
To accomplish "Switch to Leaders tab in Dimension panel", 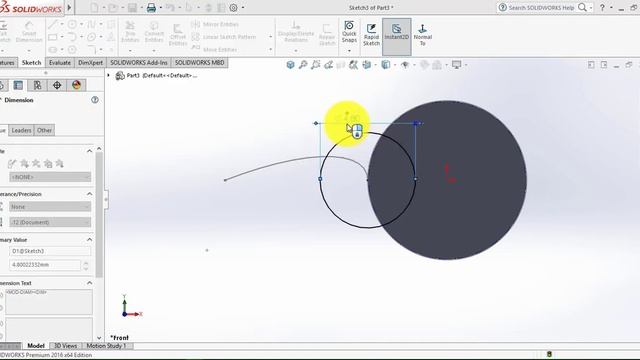I will point(21,130).
